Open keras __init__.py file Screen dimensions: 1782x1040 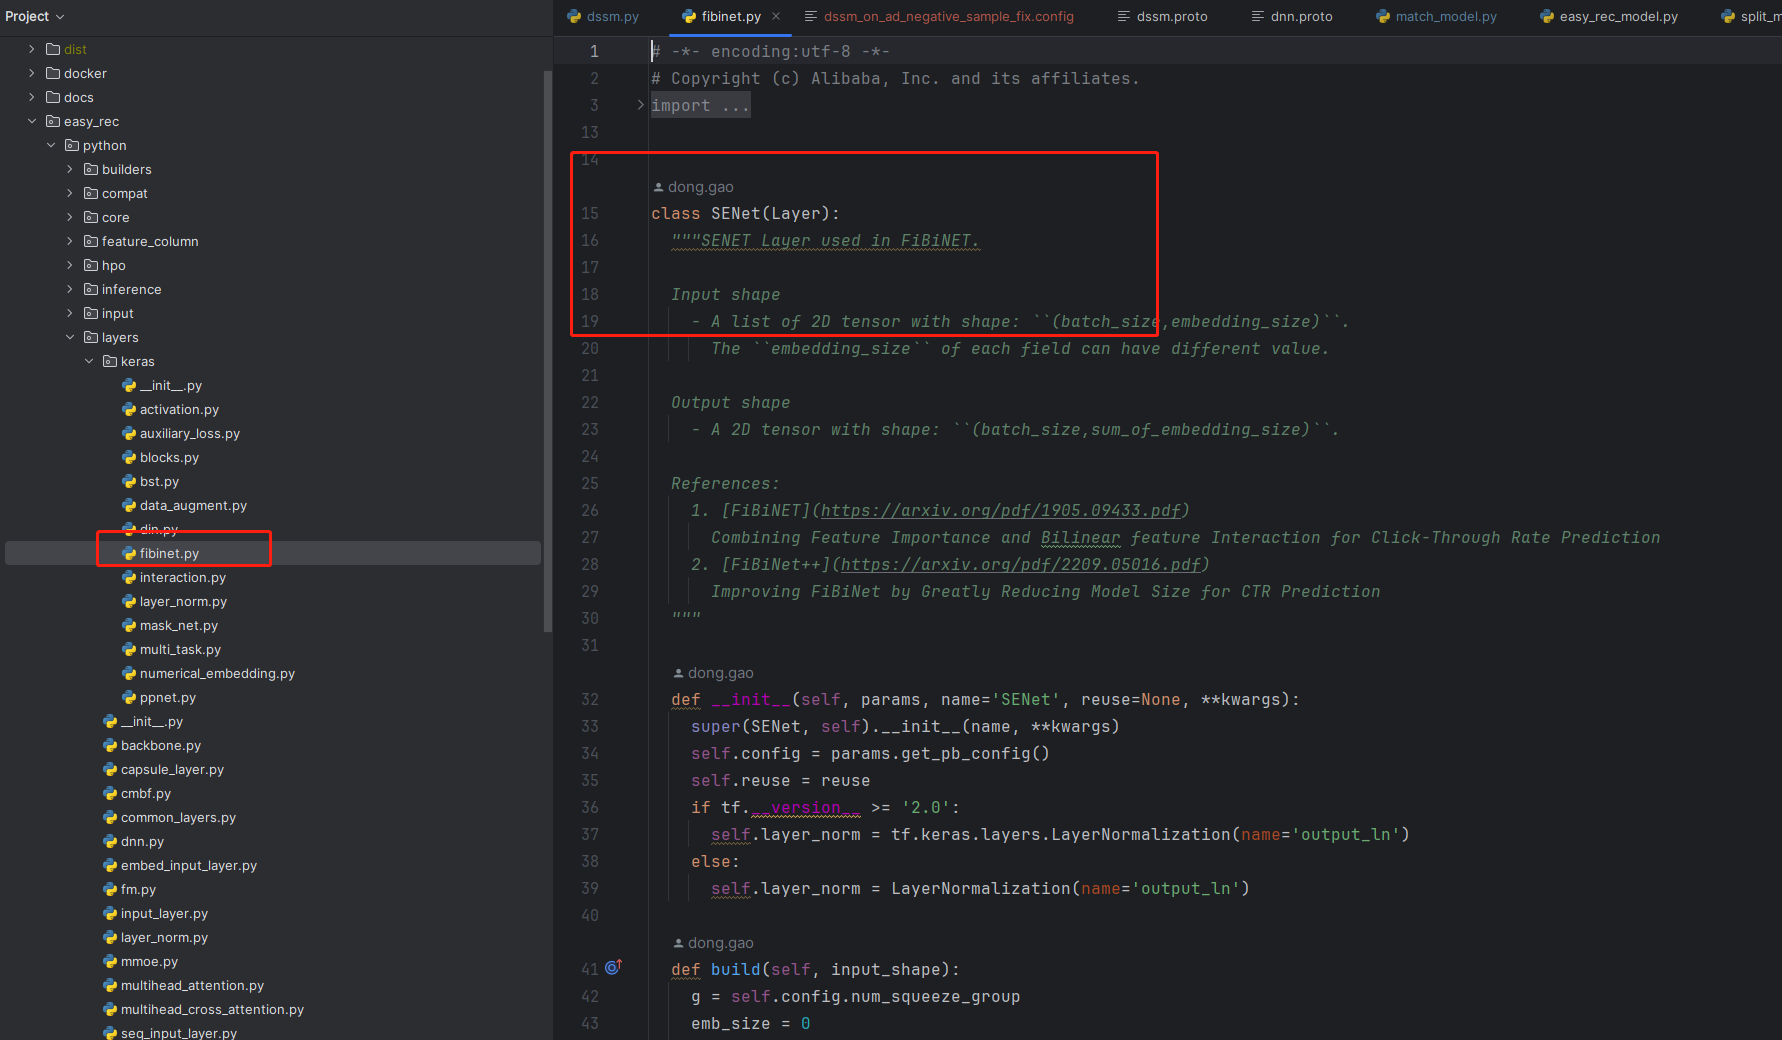(x=170, y=385)
